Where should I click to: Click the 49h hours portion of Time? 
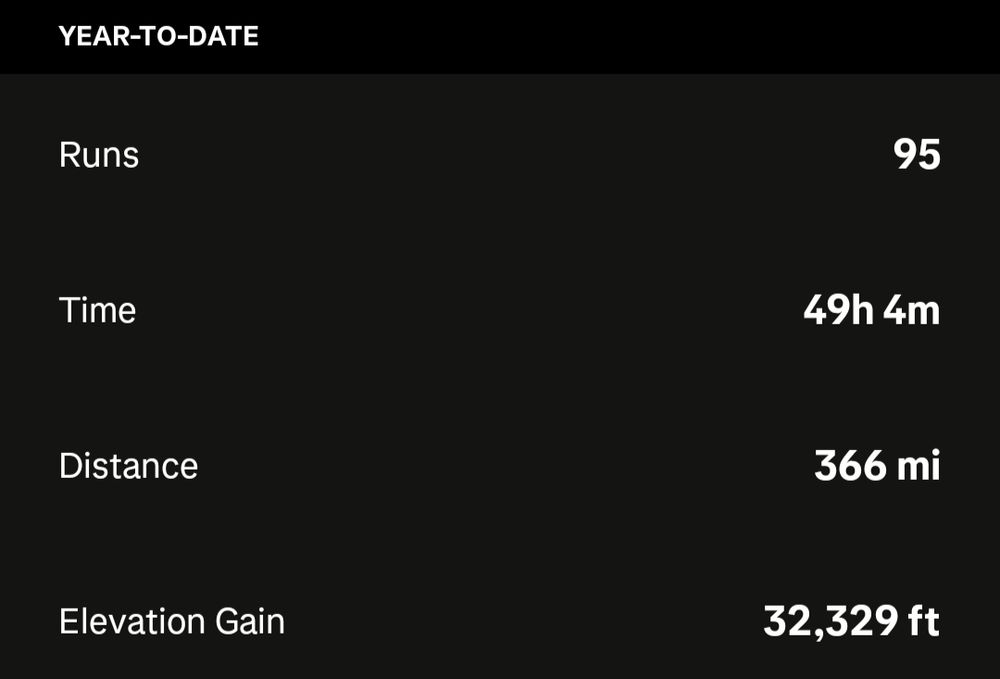[838, 310]
